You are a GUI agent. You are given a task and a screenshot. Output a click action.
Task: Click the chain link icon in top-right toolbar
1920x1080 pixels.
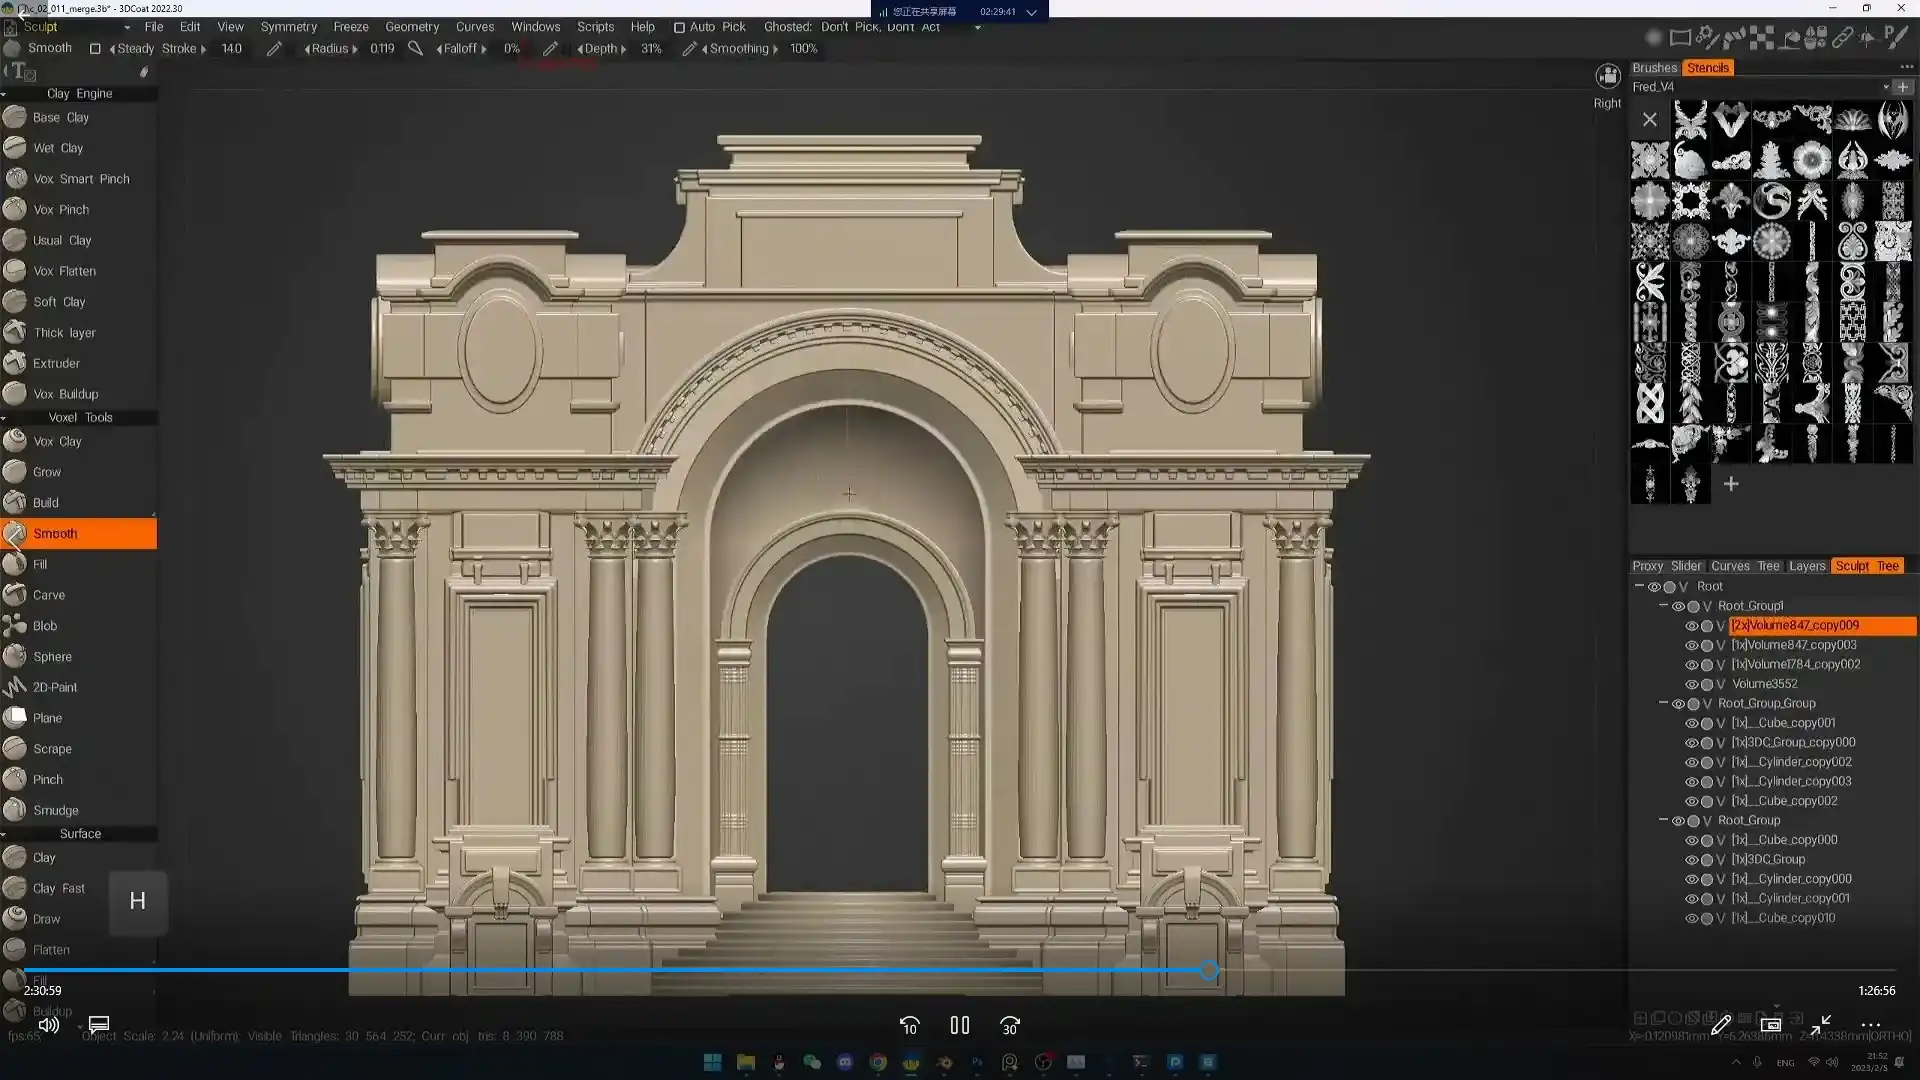[1842, 39]
